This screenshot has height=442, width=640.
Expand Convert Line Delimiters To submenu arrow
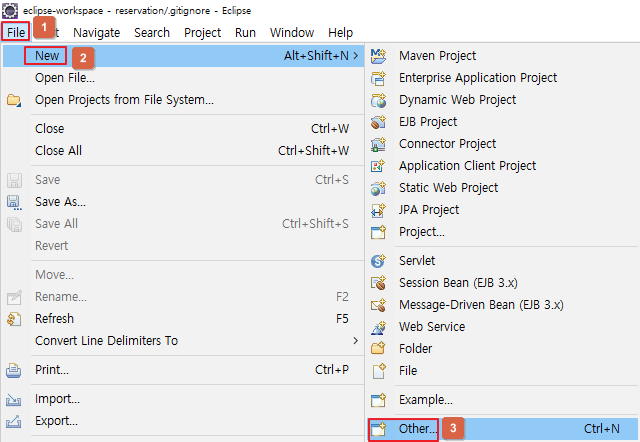pos(356,340)
